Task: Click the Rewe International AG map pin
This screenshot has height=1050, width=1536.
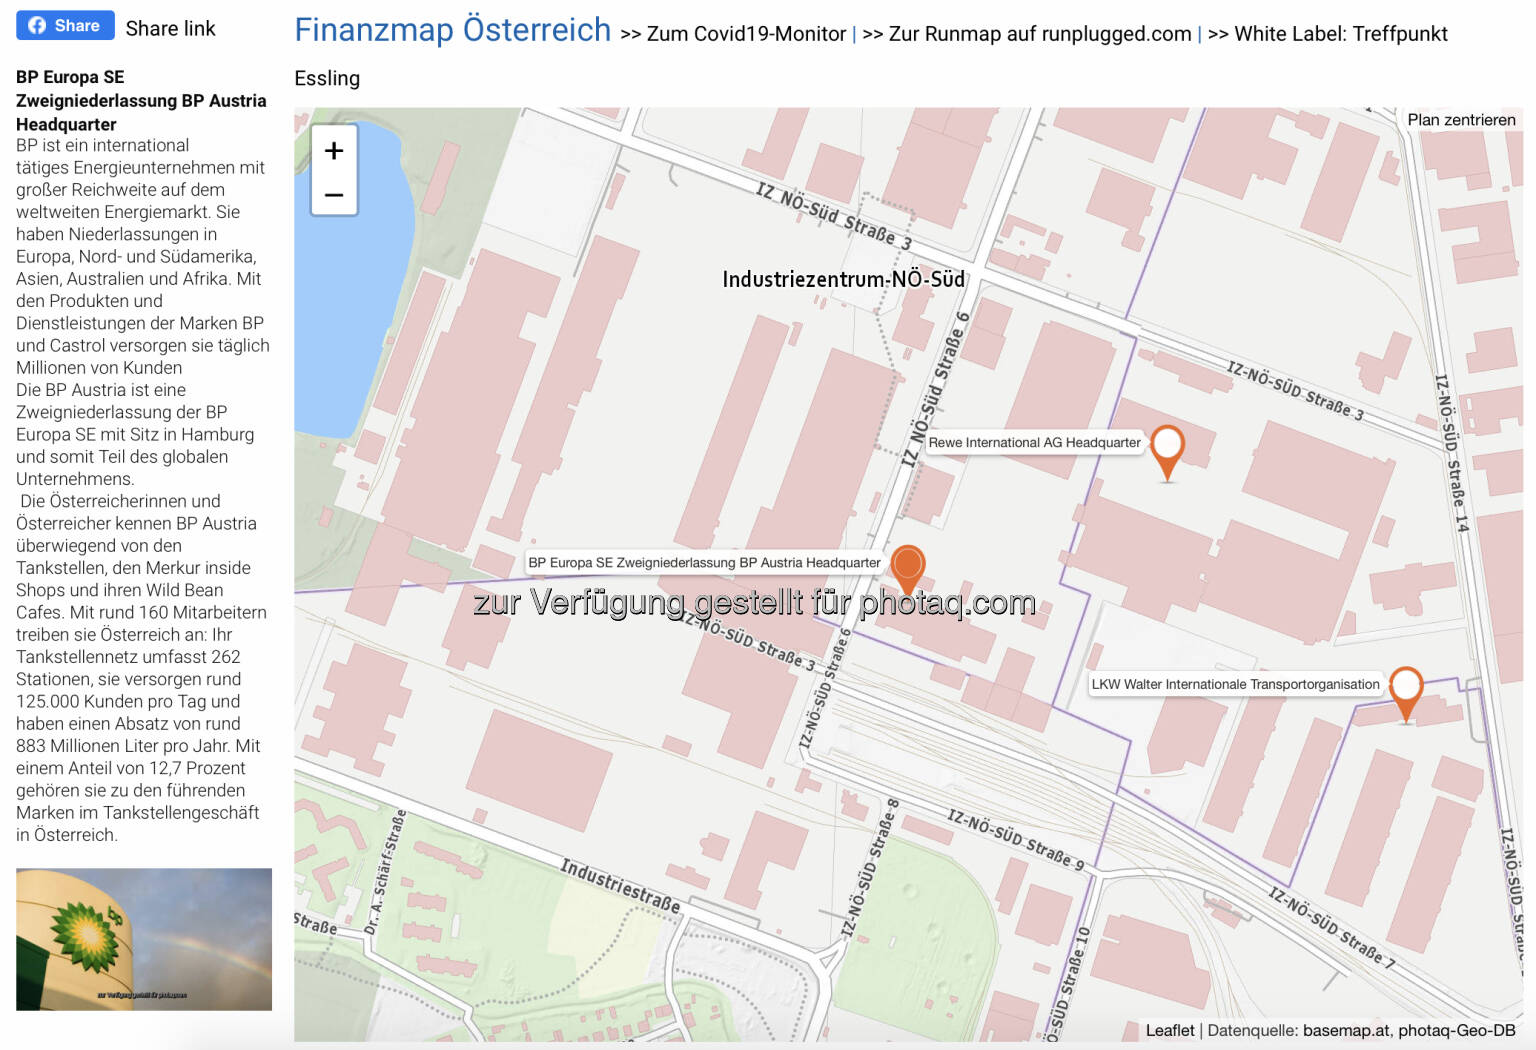Action: (1166, 447)
